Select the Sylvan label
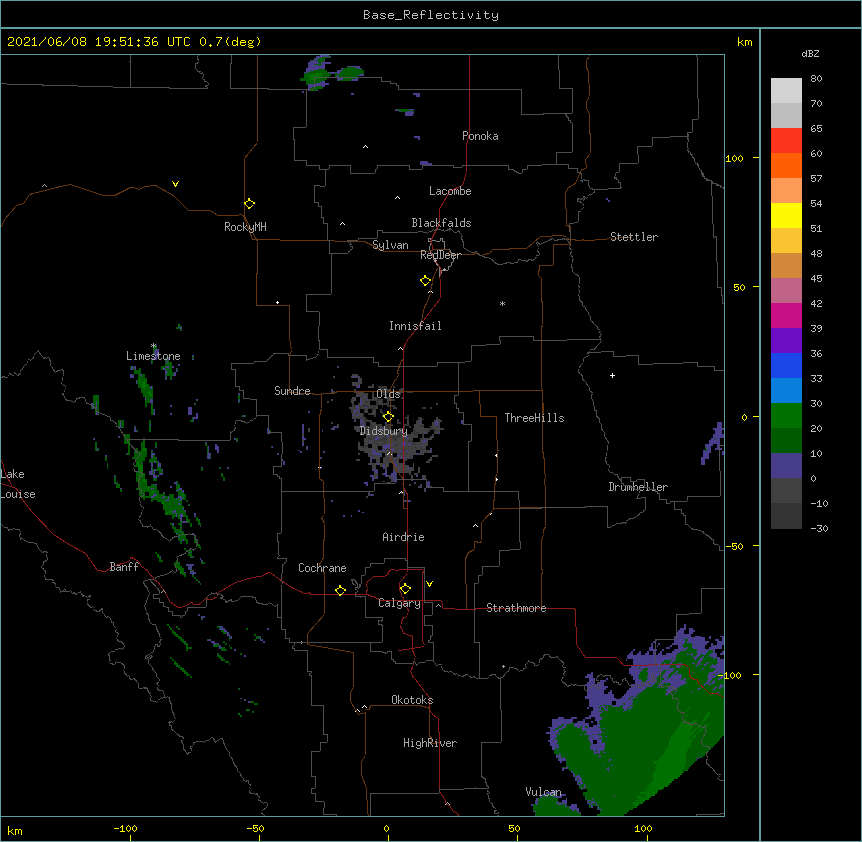The width and height of the screenshot is (862, 842). pos(390,245)
